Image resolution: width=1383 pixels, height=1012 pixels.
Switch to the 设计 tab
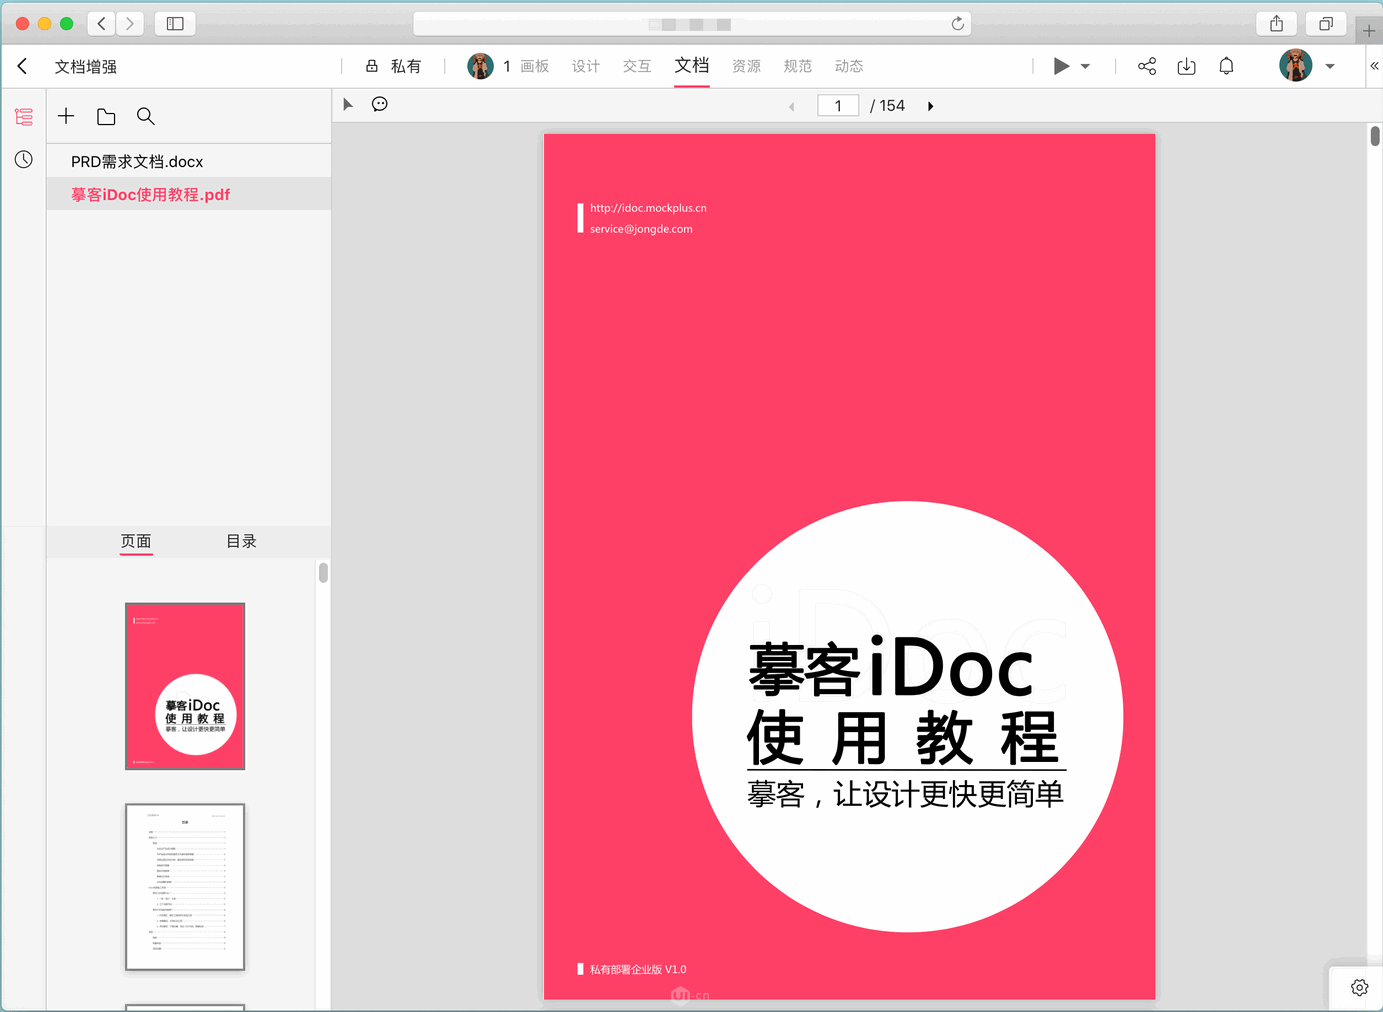(586, 66)
